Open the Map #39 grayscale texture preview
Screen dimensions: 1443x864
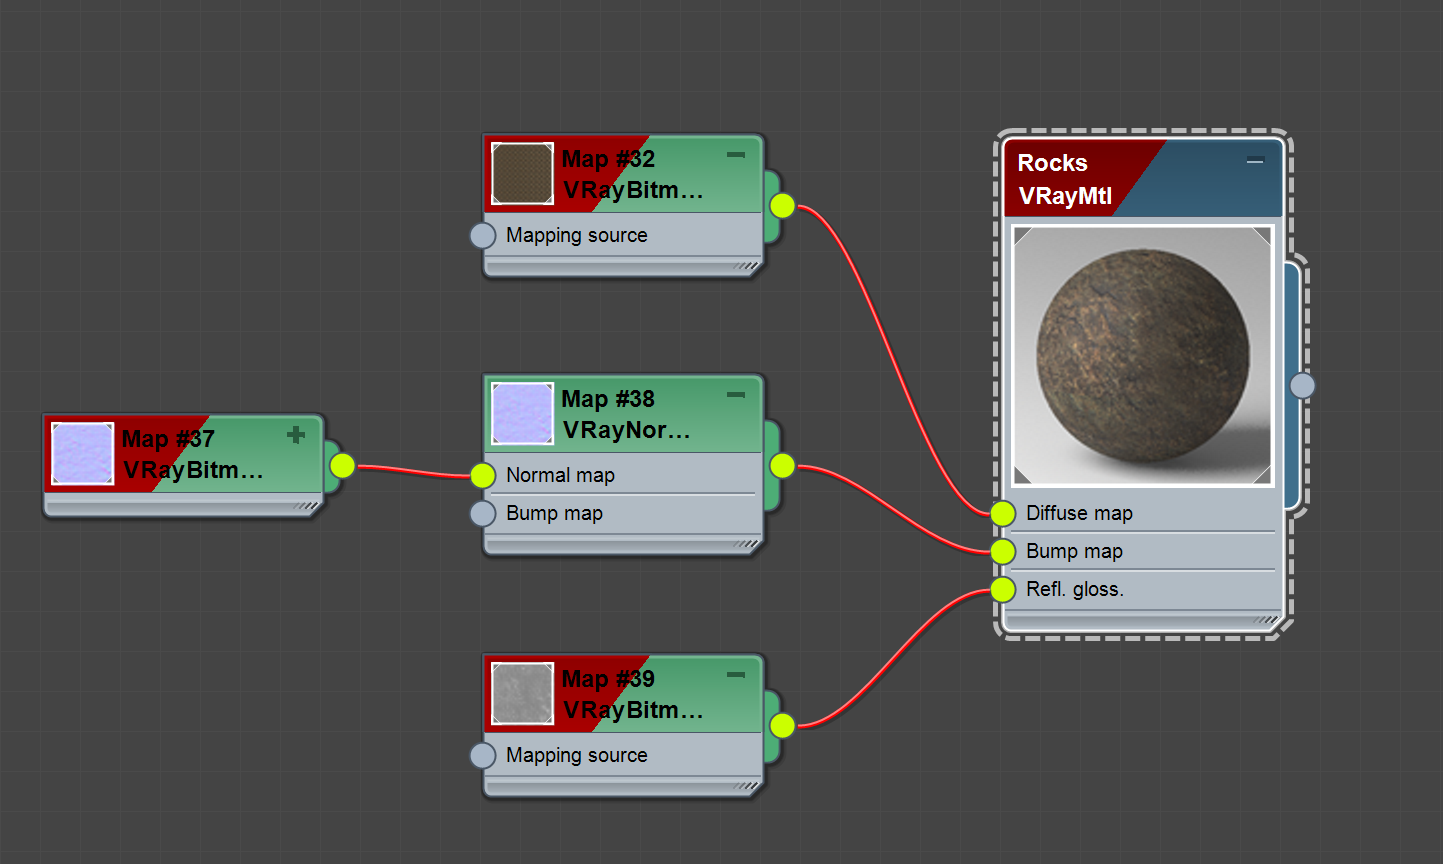[x=521, y=694]
